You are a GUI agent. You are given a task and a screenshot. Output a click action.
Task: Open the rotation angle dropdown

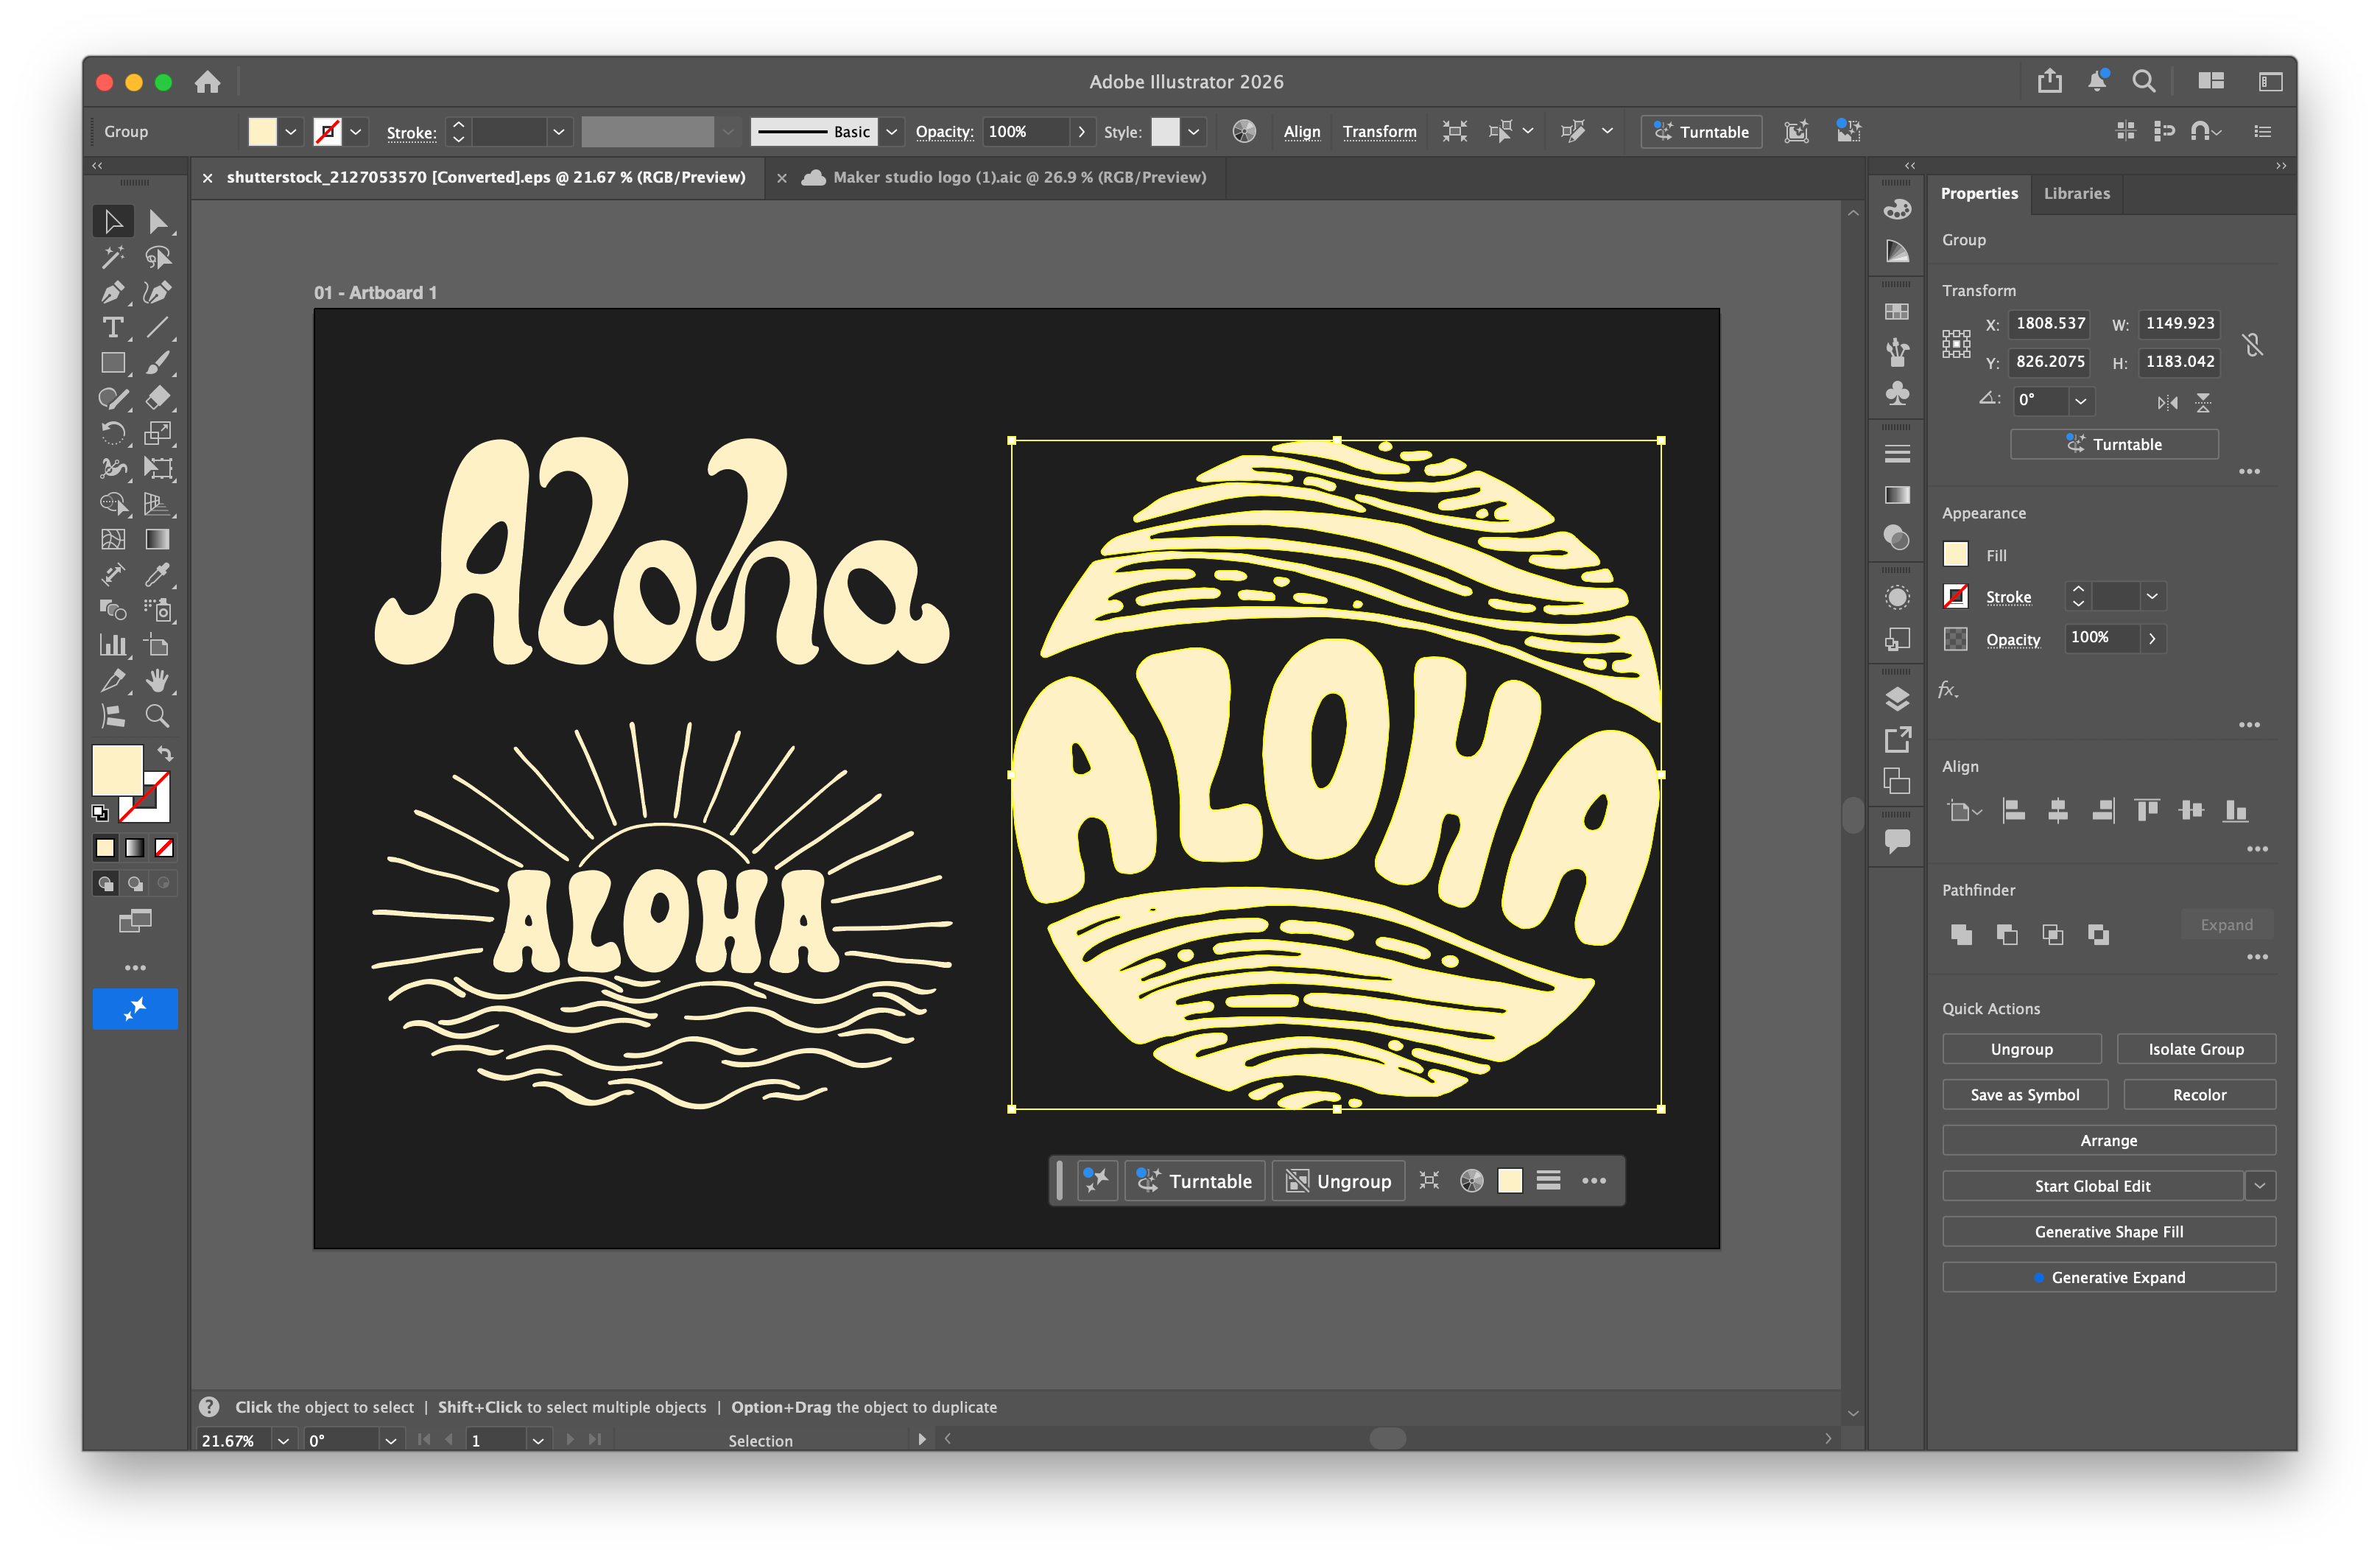[x=2081, y=401]
